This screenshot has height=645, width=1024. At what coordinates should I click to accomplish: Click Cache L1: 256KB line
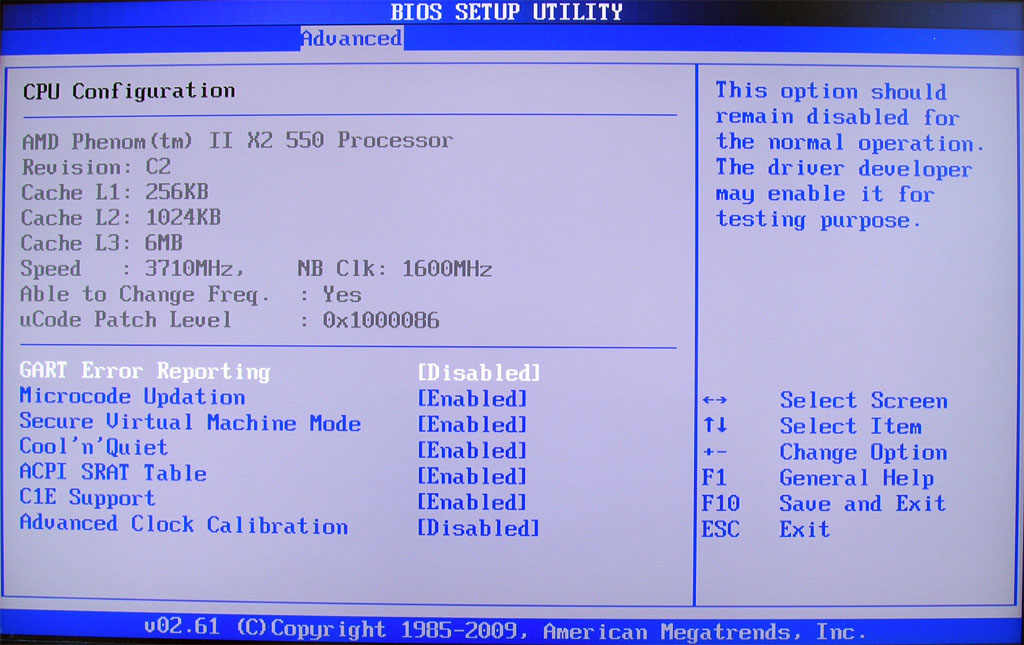[115, 193]
